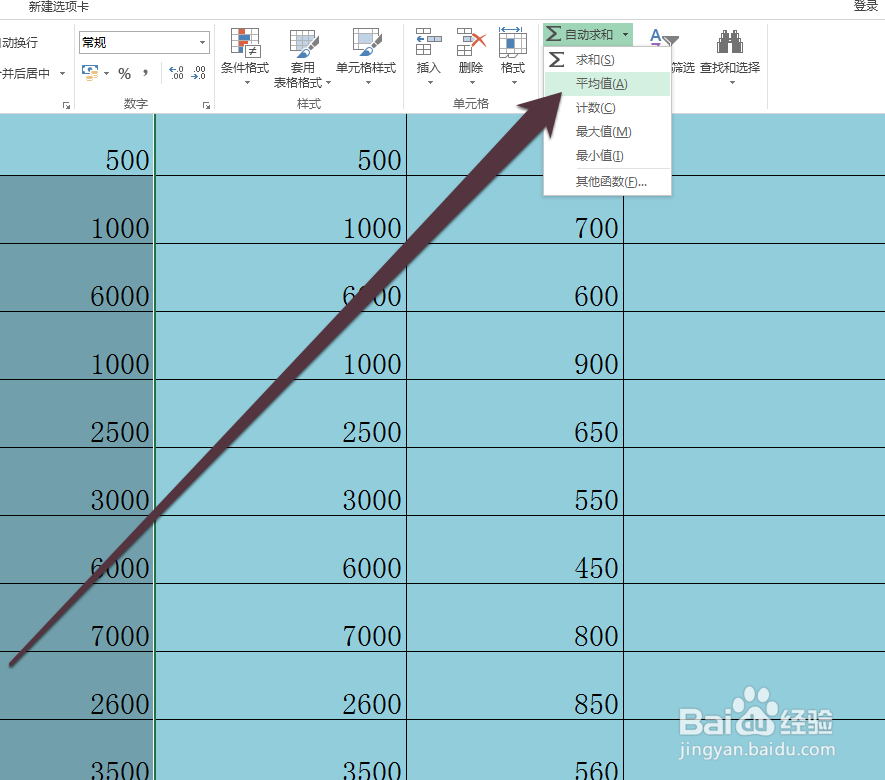885x780 pixels.
Task: Select 2500 cell in the unshaded second column
Action: pyautogui.click(x=281, y=414)
